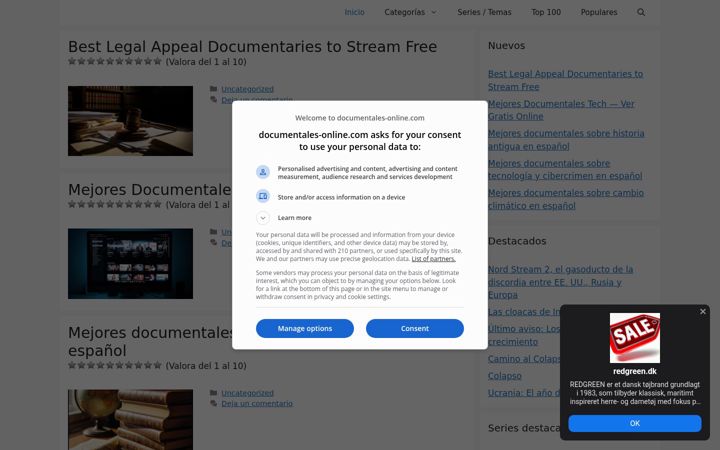The image size is (720, 450).
Task: Open Best Legal Appeal Documentaries article title
Action: click(x=253, y=47)
